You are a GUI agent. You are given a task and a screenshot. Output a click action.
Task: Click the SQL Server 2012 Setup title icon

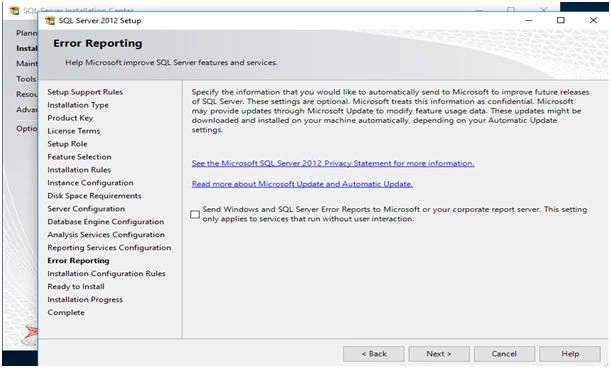pos(50,21)
